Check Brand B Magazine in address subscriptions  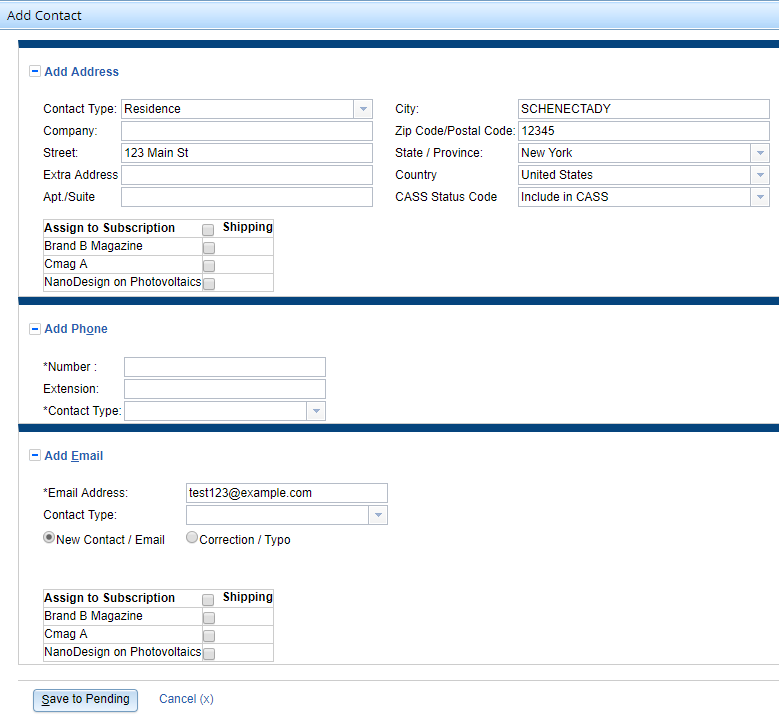[x=209, y=248]
